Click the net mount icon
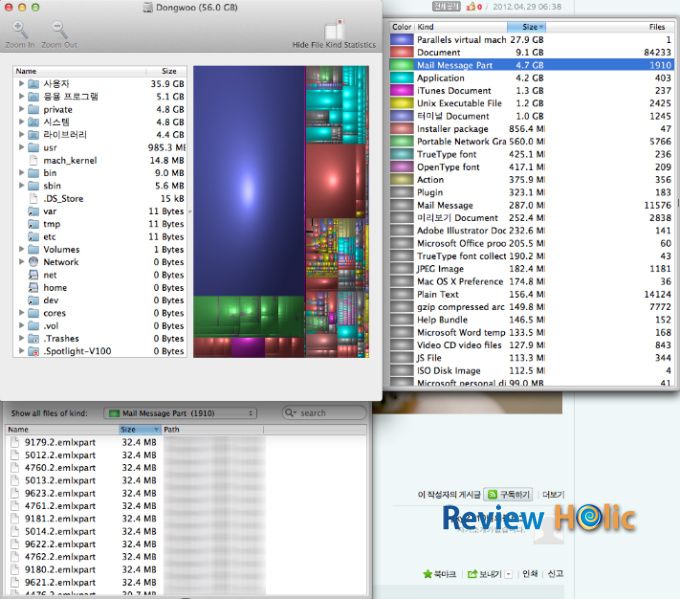680x599 pixels. (33, 275)
